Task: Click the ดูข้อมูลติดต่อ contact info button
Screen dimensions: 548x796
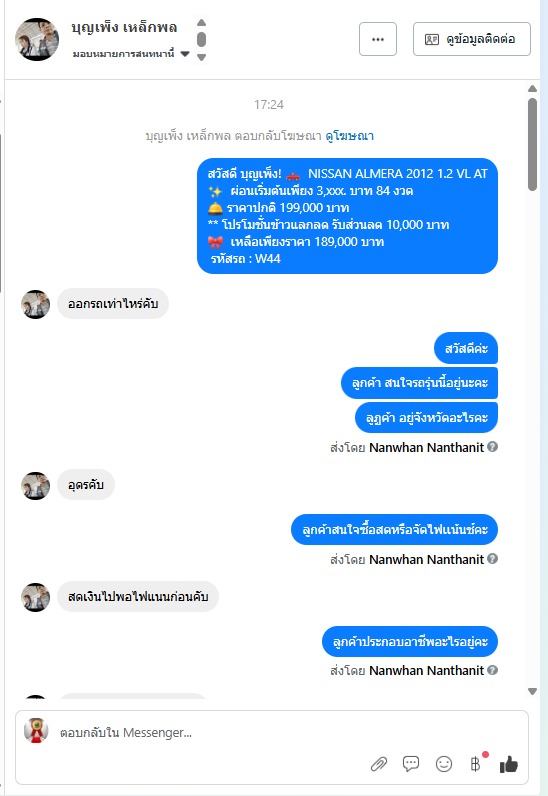Action: point(472,39)
